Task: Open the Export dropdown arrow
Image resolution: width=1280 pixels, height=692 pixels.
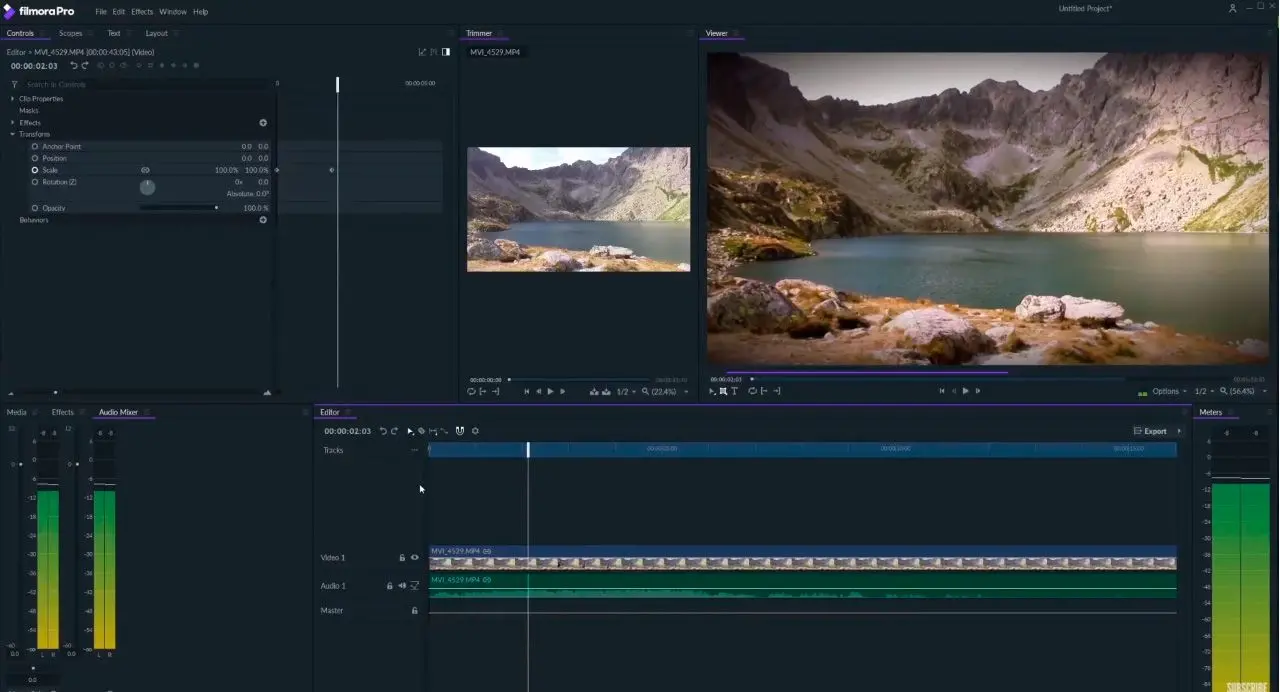Action: (x=1179, y=431)
